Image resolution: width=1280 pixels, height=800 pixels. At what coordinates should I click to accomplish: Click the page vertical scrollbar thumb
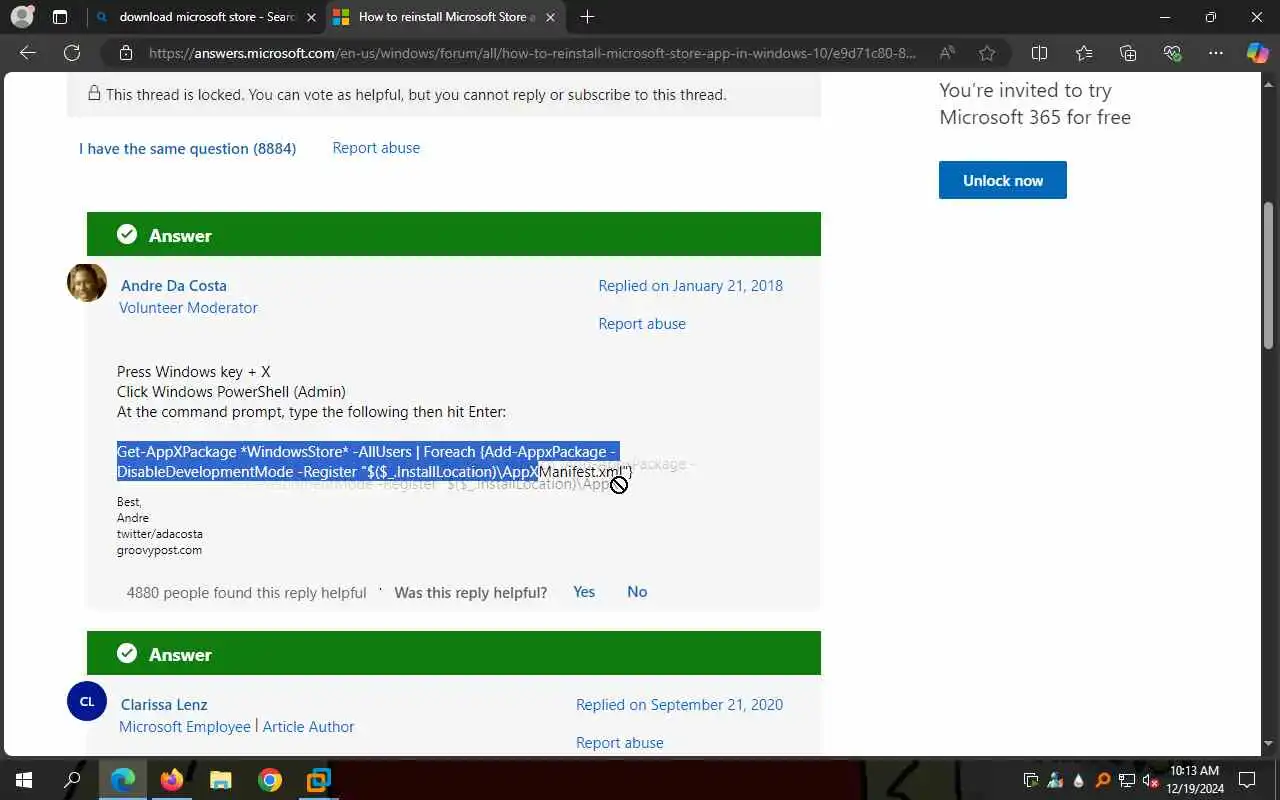(1269, 275)
